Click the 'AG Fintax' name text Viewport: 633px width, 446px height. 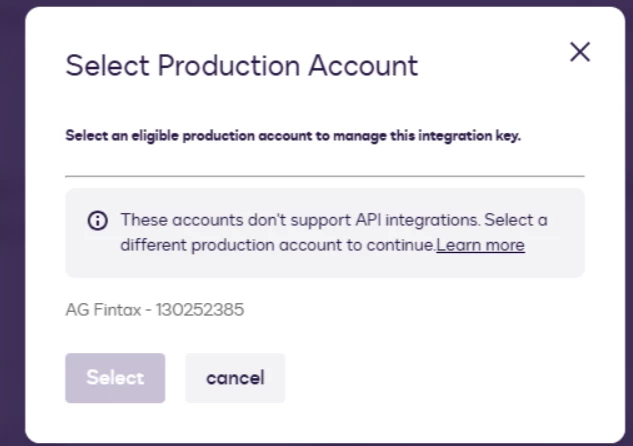[x=103, y=310]
